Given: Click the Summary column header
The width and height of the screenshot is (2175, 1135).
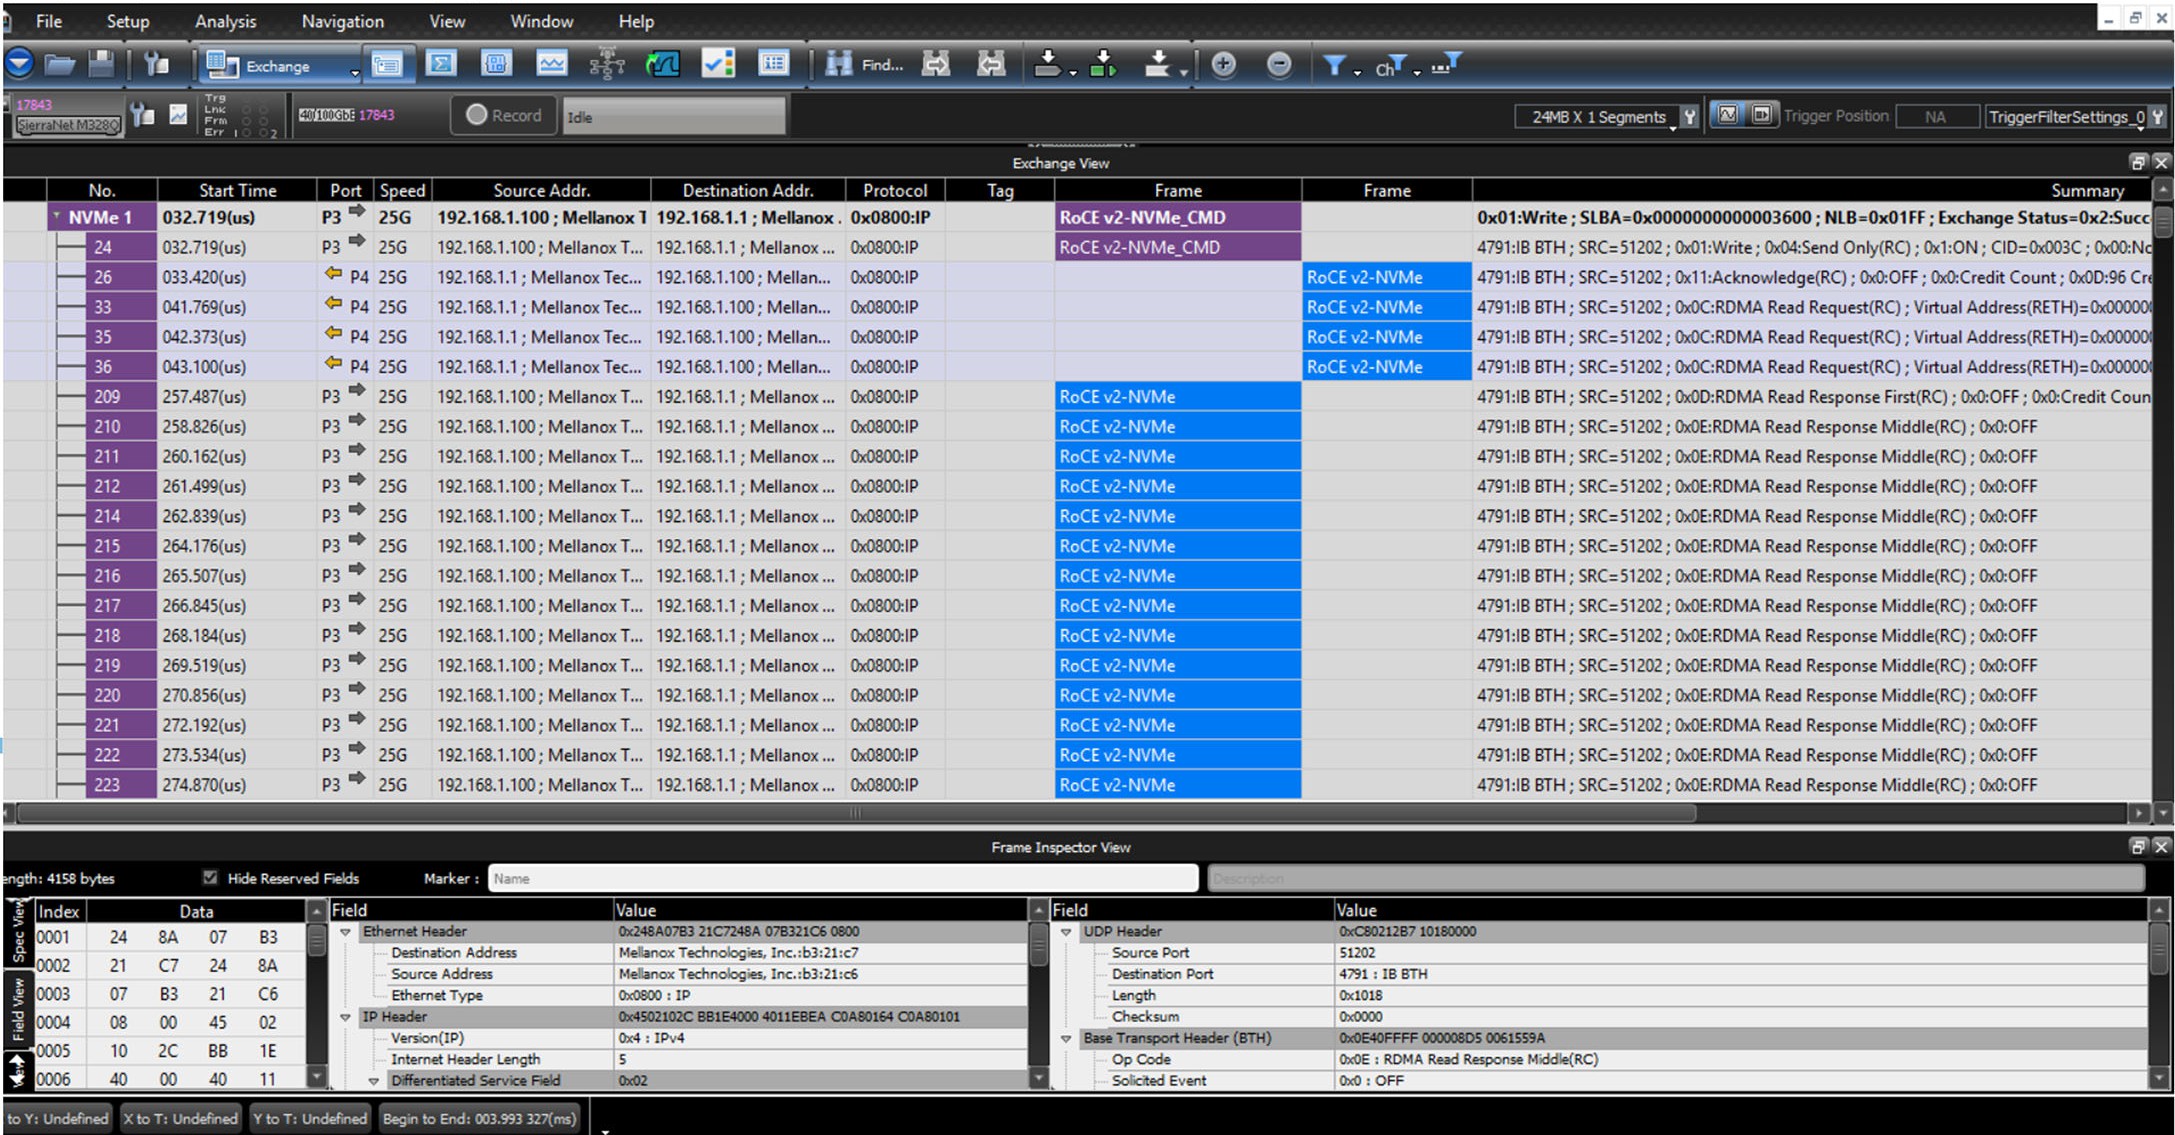Looking at the screenshot, I should [1812, 190].
